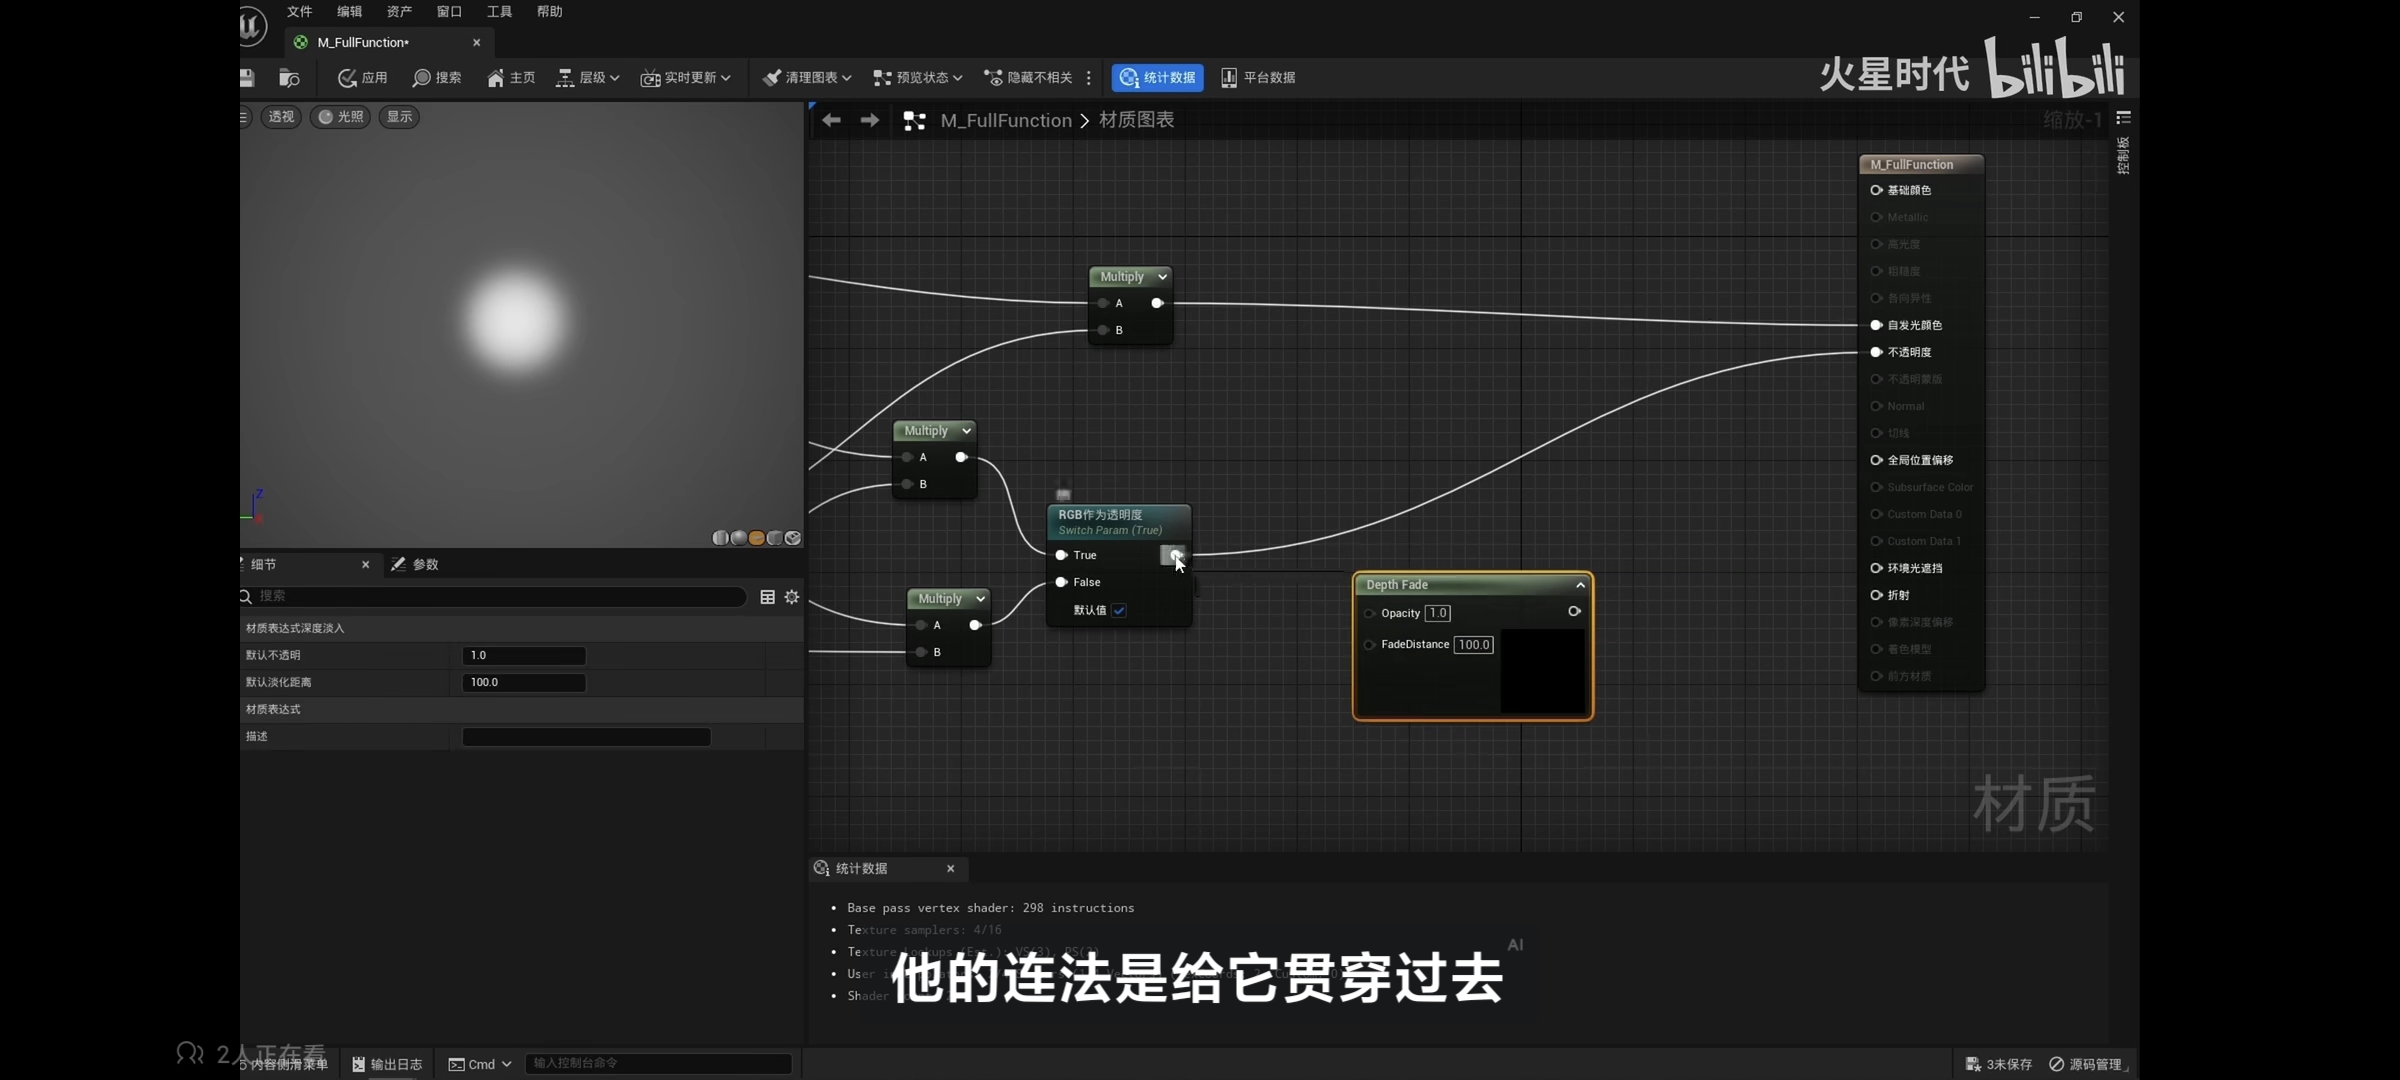2400x1080 pixels.
Task: Click the save icon in toolbar
Action: 247,78
